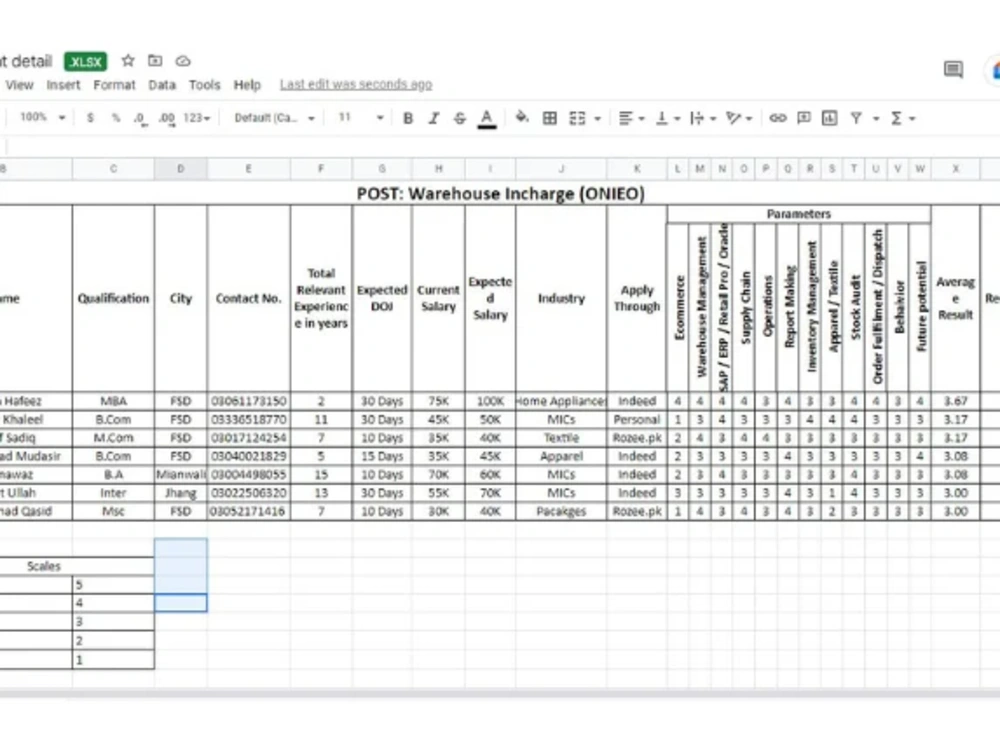The image size is (1000, 750).
Task: Select the 15 Days expected DOJ cell
Action: (x=382, y=456)
